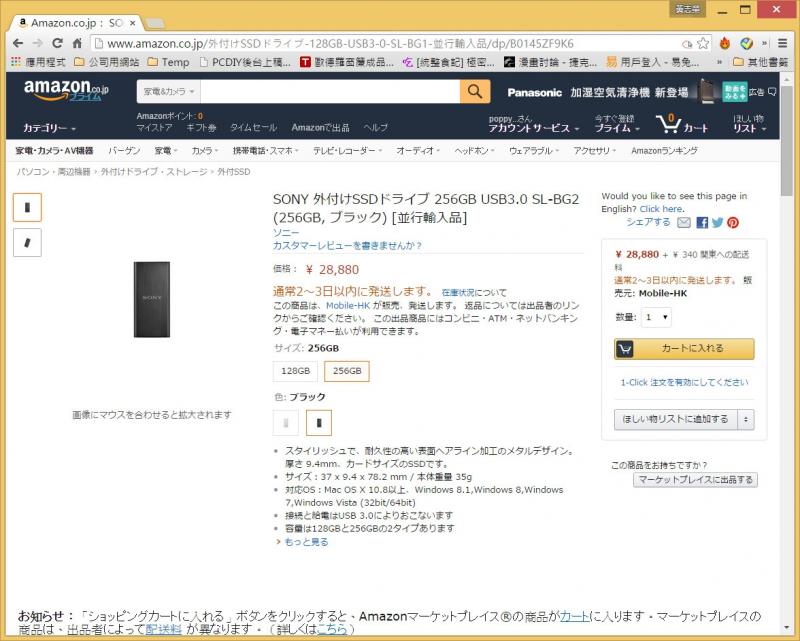Screen dimensions: 800x641
Task: Click 1-Click 注文を有効にしてください link
Action: click(x=684, y=382)
